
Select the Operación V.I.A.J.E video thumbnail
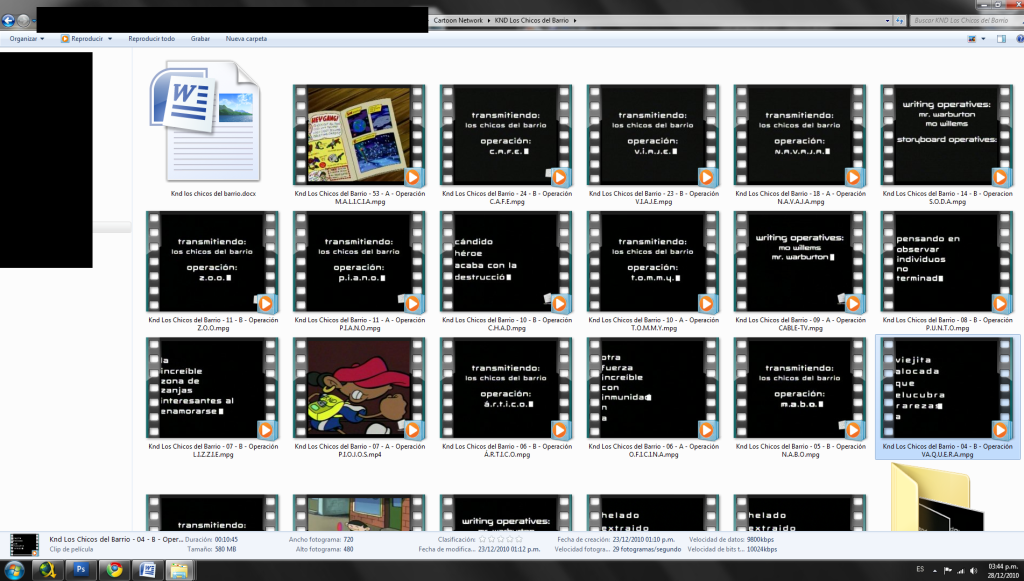(653, 135)
